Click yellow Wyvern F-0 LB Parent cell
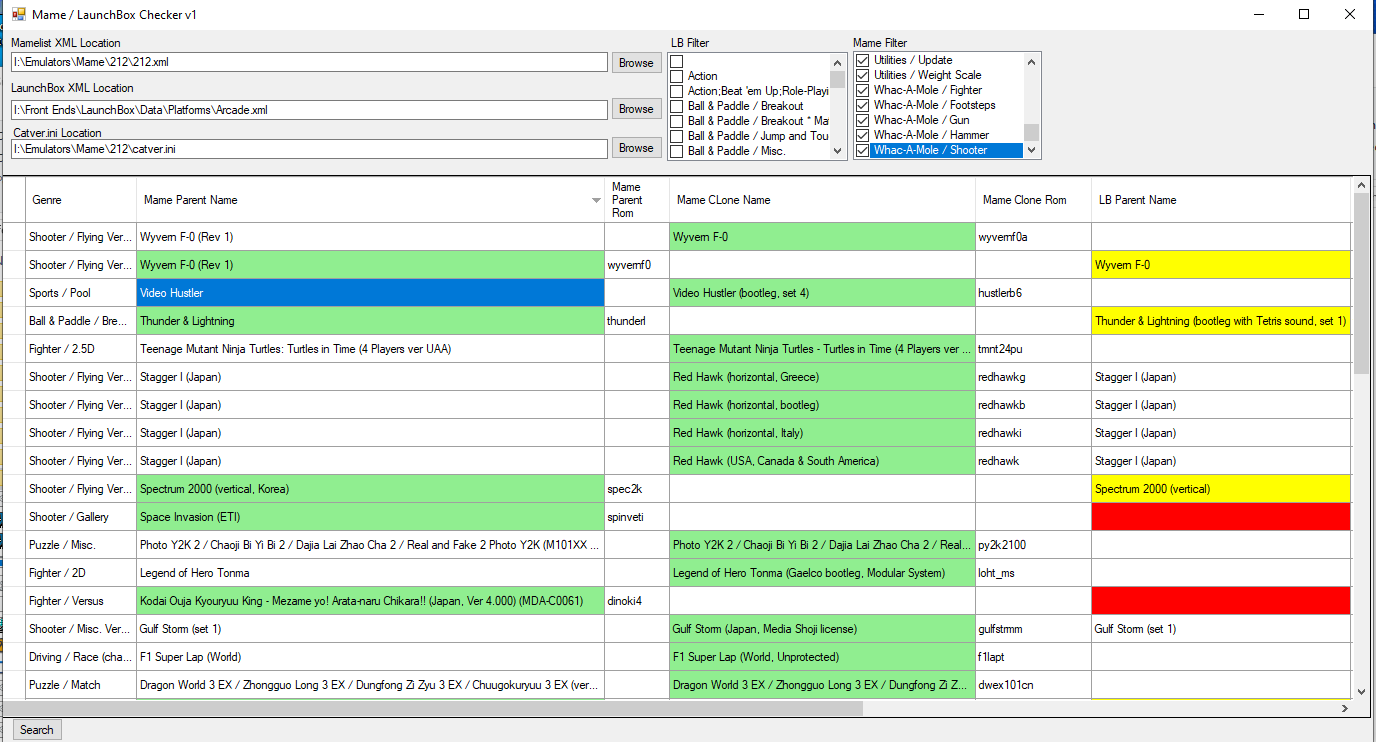 pos(1221,265)
